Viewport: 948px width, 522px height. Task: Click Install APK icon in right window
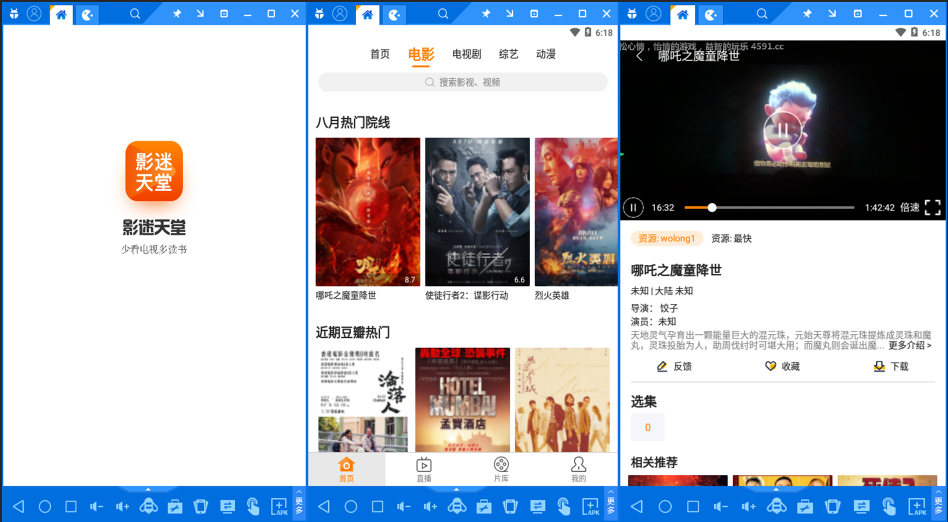pyautogui.click(x=917, y=506)
